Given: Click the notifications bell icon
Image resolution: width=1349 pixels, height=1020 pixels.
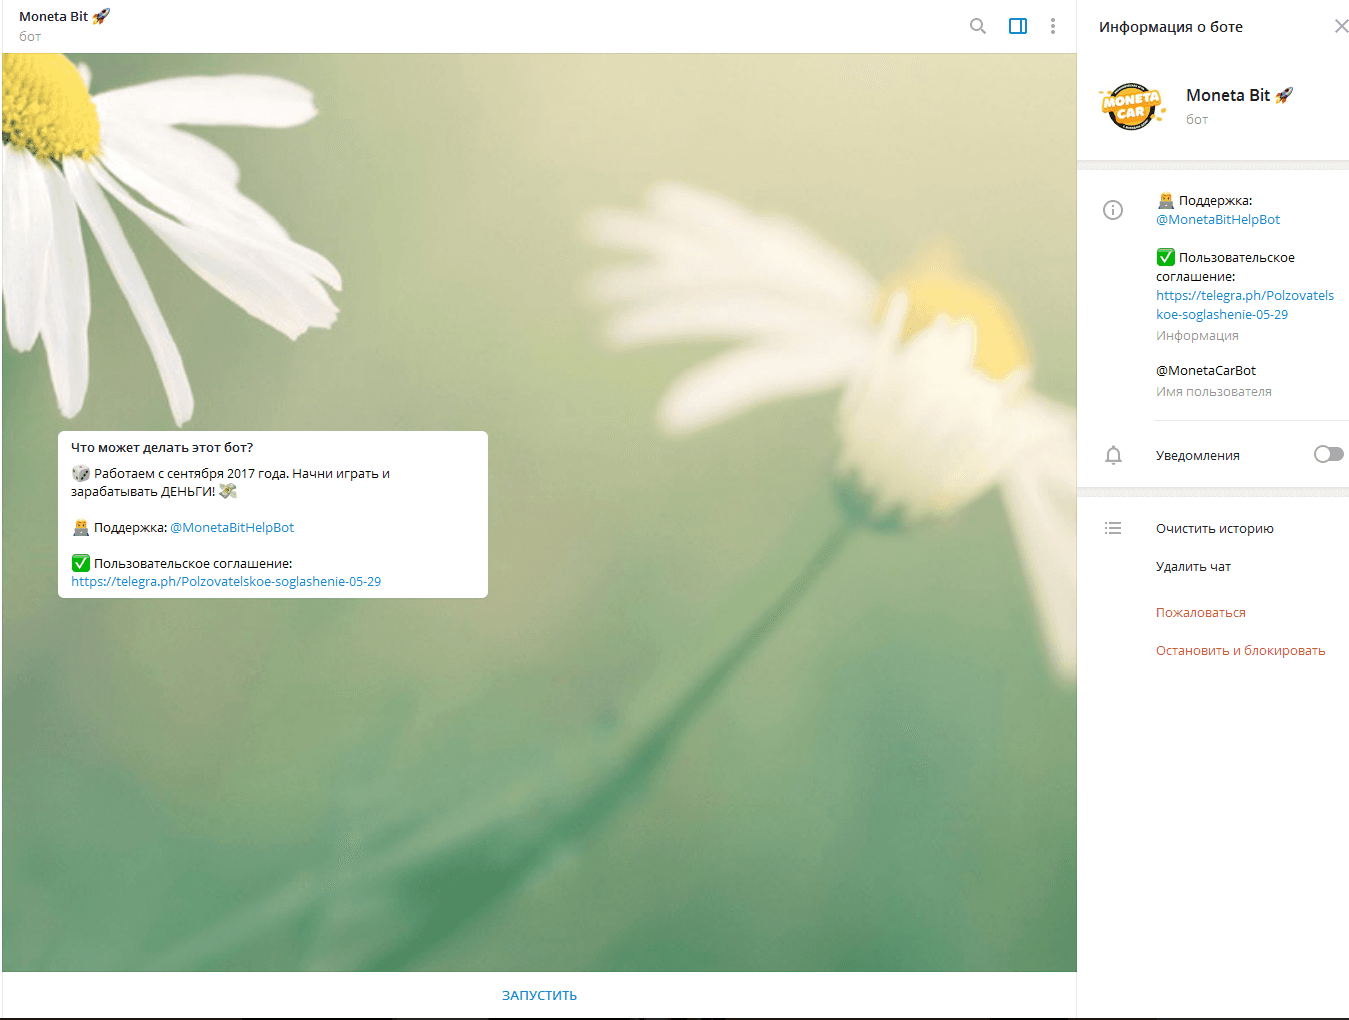Looking at the screenshot, I should (1112, 455).
